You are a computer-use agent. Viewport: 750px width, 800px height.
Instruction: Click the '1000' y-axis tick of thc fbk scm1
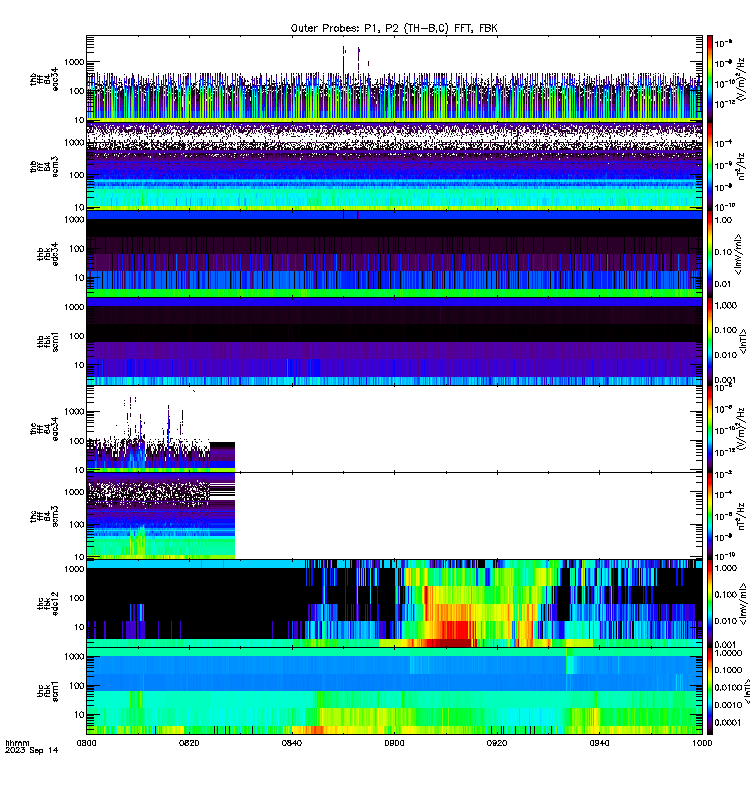click(x=74, y=657)
